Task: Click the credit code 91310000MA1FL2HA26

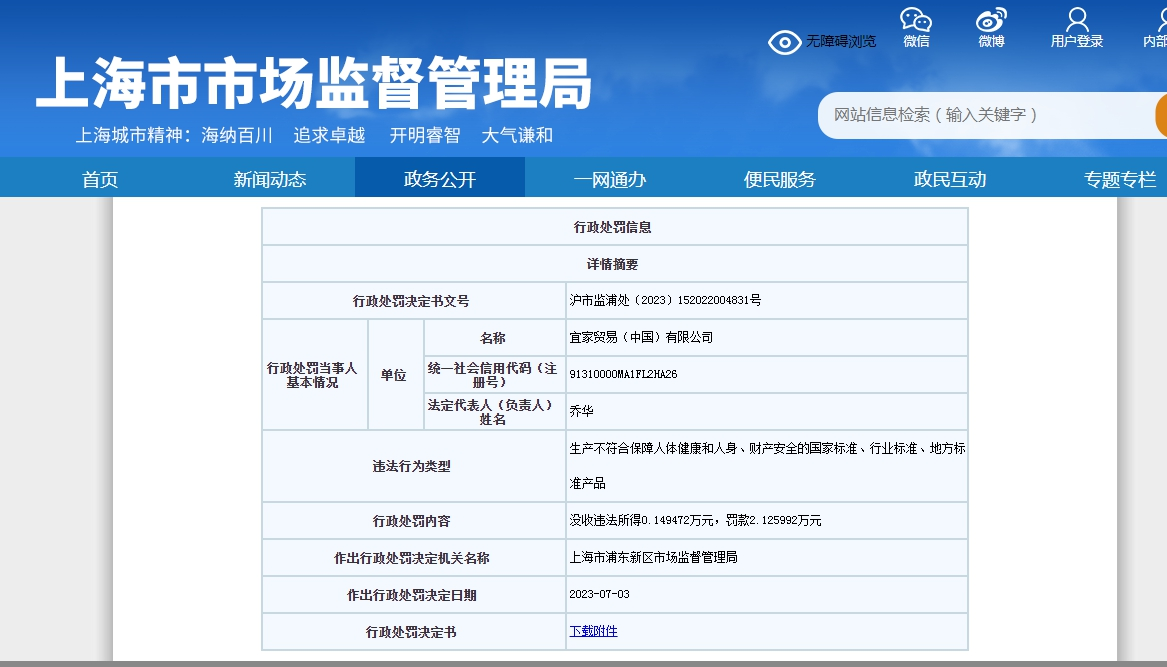Action: pyautogui.click(x=623, y=374)
